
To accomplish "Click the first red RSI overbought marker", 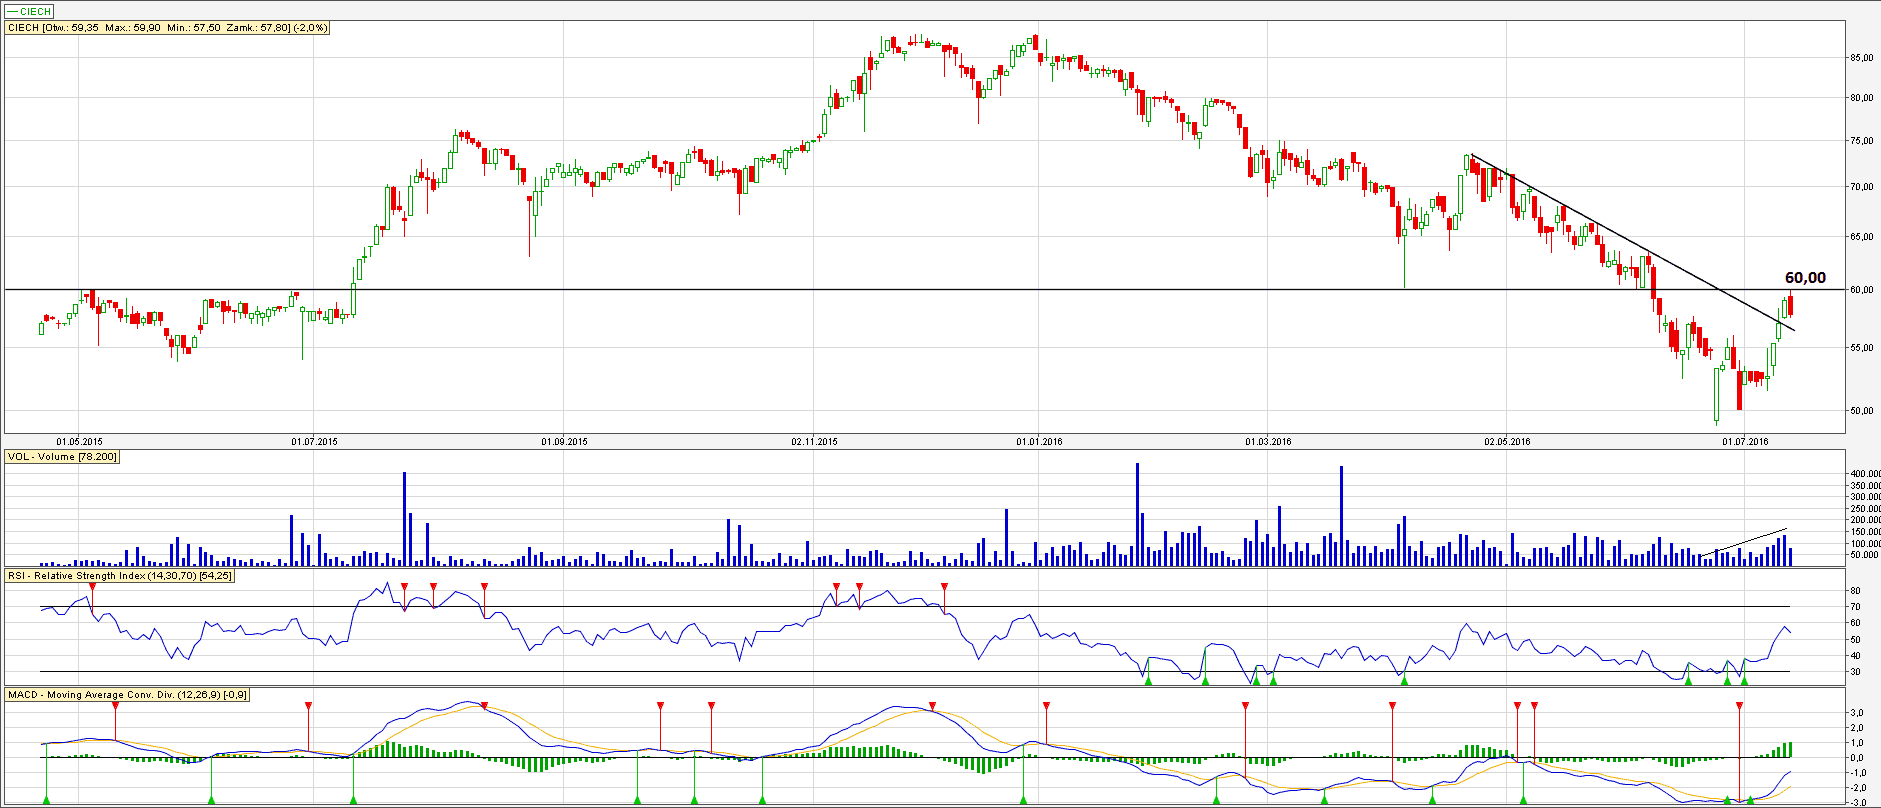I will (92, 587).
